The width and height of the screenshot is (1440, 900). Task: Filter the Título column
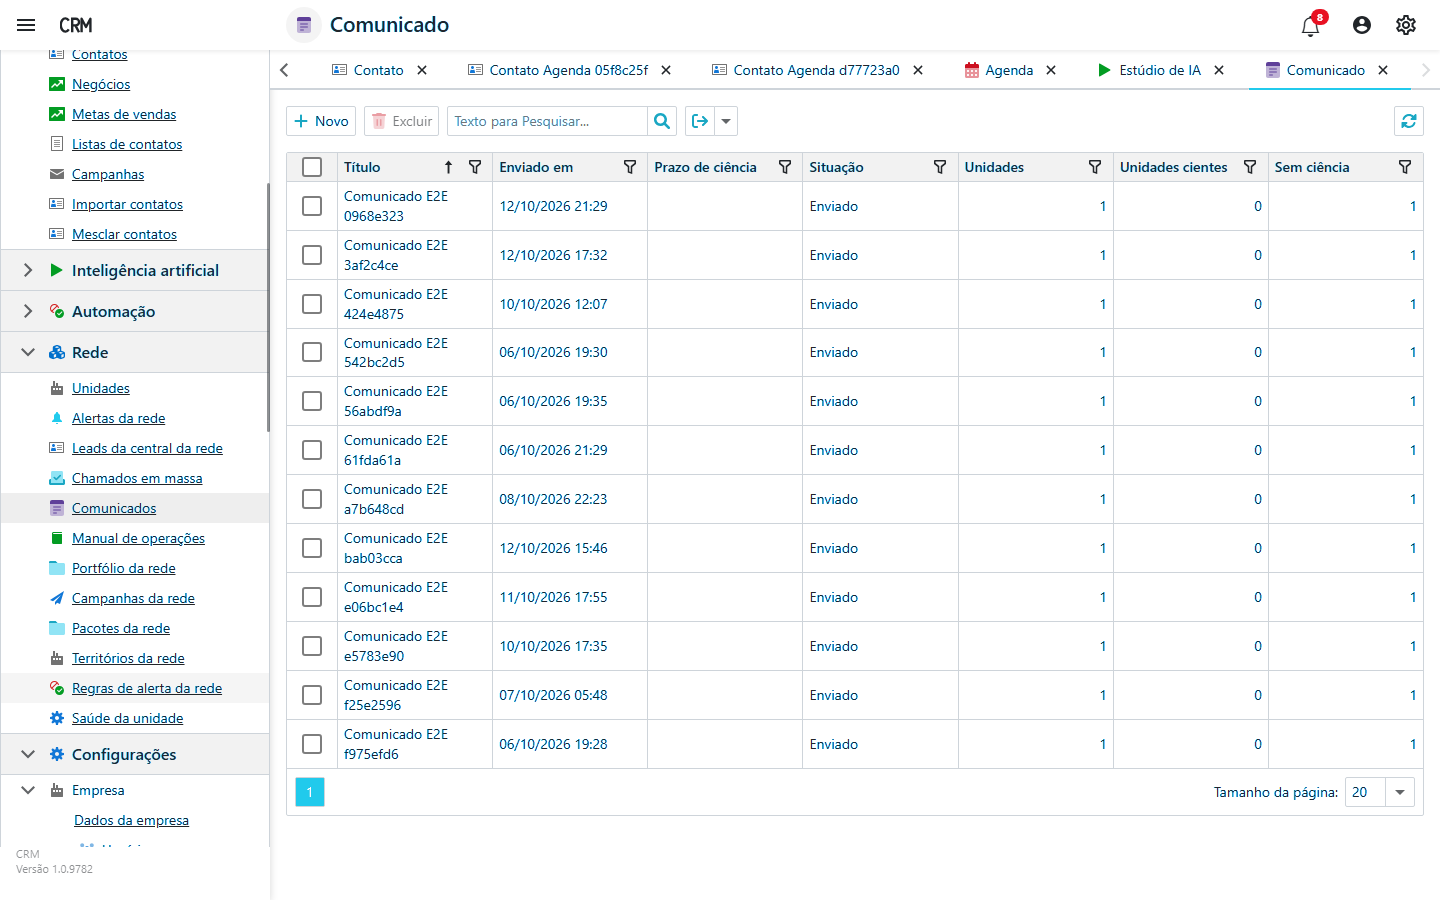(475, 167)
